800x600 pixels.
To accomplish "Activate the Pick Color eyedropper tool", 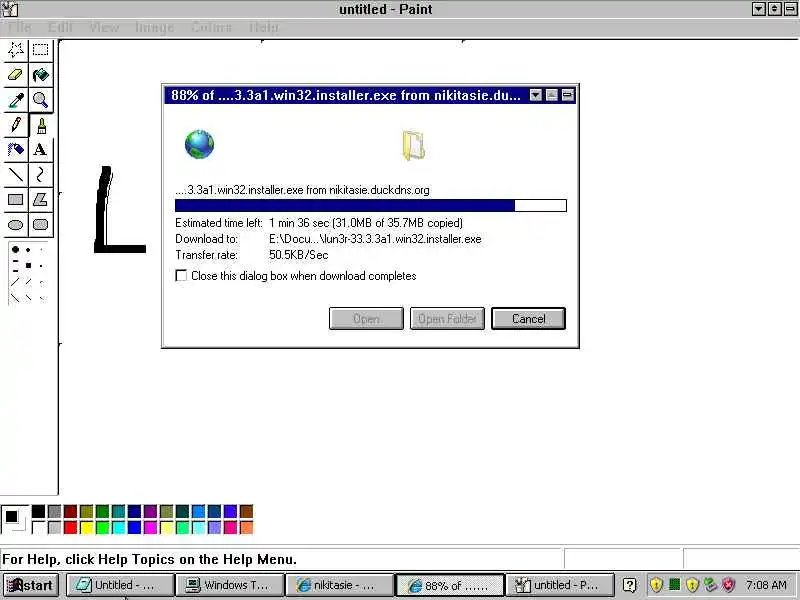I will pos(16,100).
